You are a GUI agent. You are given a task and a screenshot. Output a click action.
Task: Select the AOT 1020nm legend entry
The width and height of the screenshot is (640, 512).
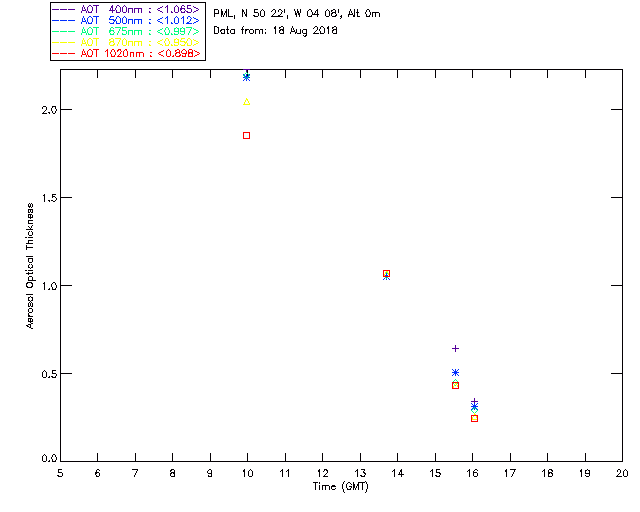pos(127,53)
